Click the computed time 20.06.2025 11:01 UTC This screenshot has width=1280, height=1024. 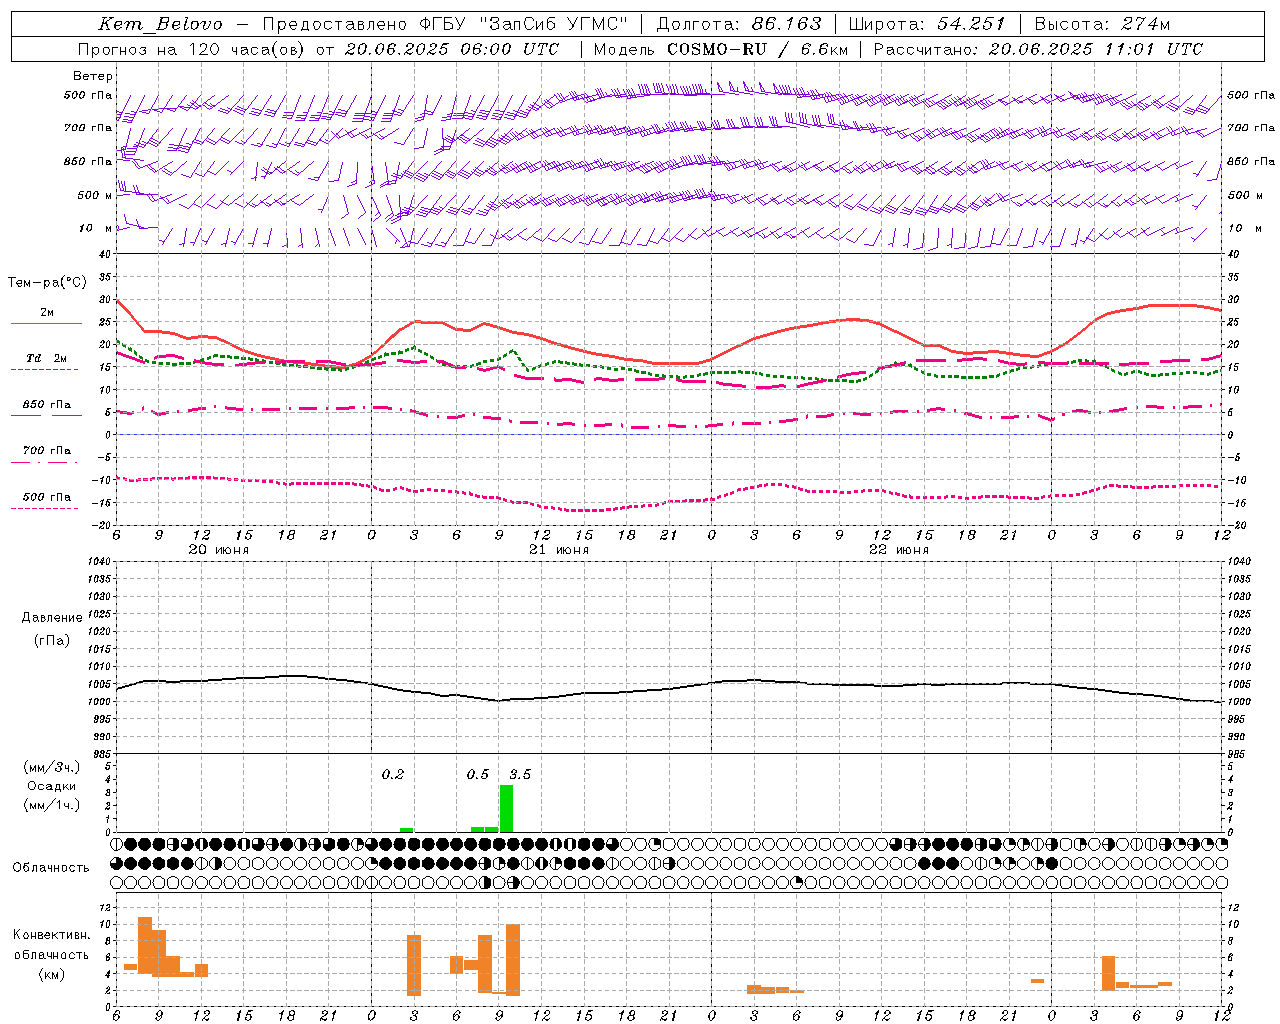[1096, 49]
